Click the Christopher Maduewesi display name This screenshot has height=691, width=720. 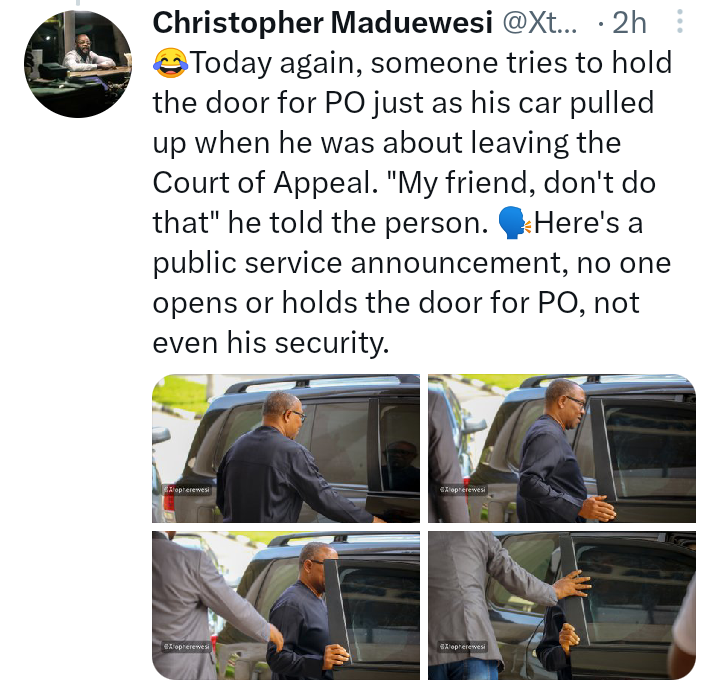coord(322,22)
